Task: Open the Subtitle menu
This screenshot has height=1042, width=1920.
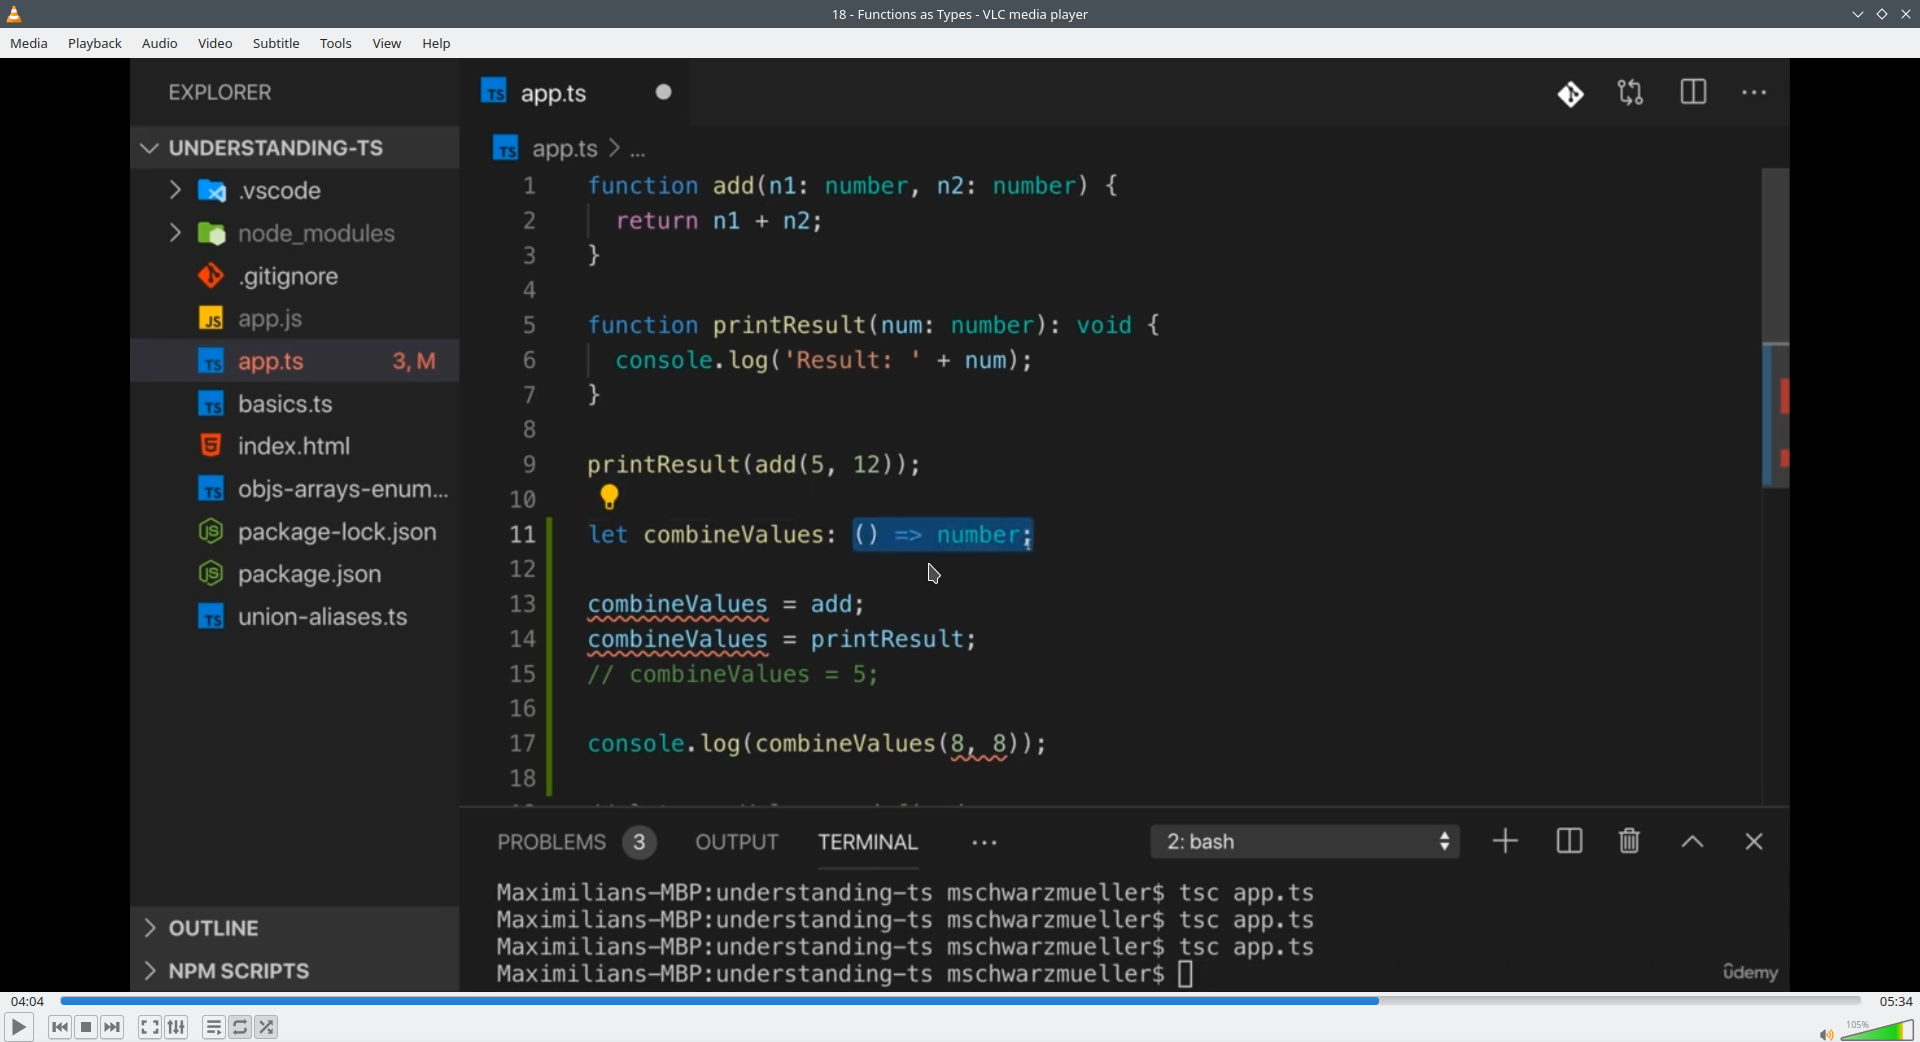Action: tap(276, 44)
